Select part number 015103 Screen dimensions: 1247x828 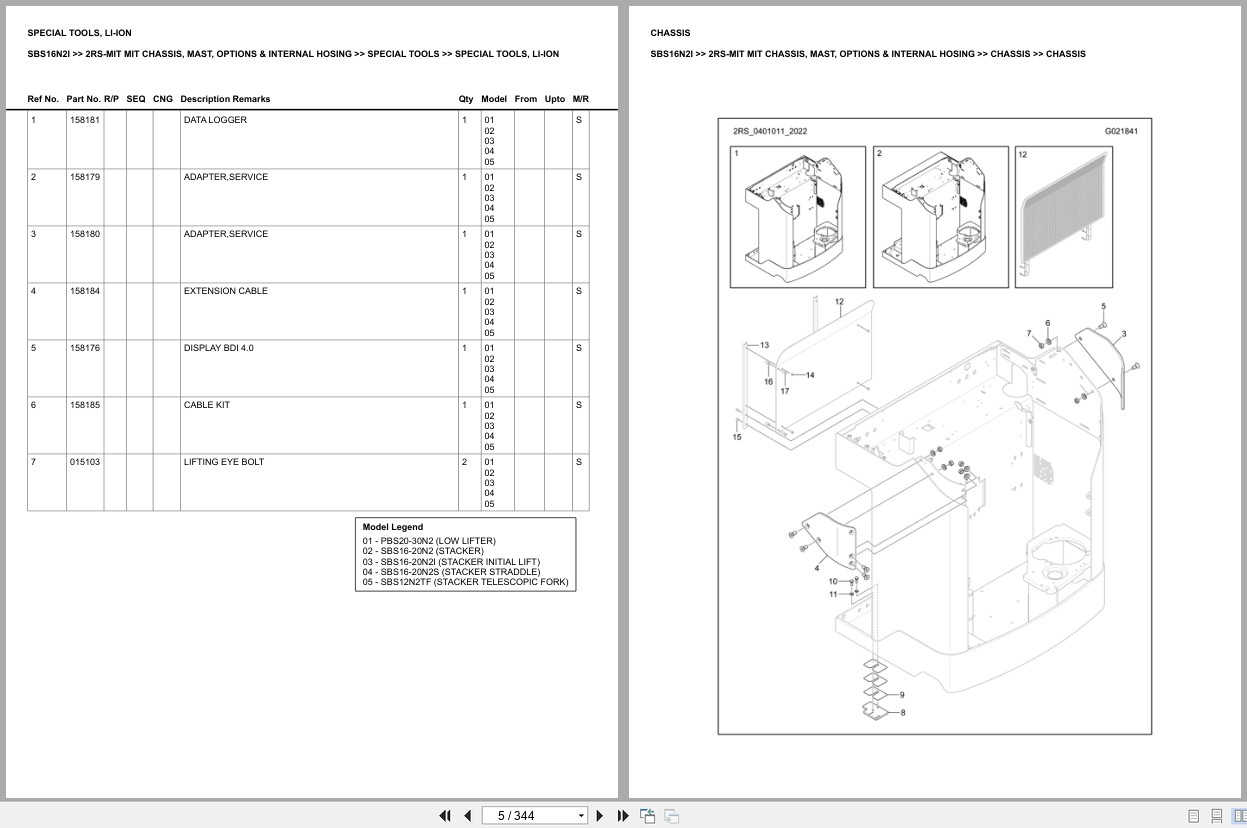click(85, 462)
